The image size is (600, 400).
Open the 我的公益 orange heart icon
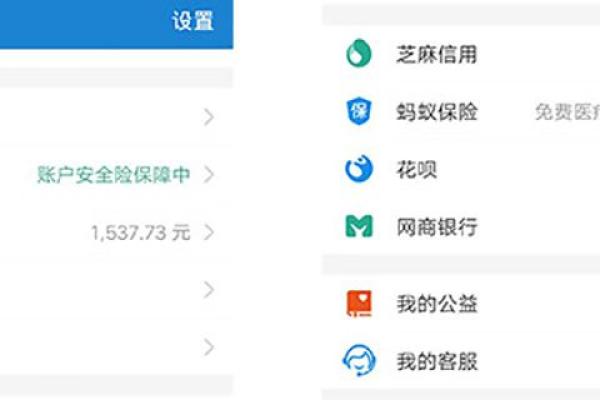pos(359,304)
